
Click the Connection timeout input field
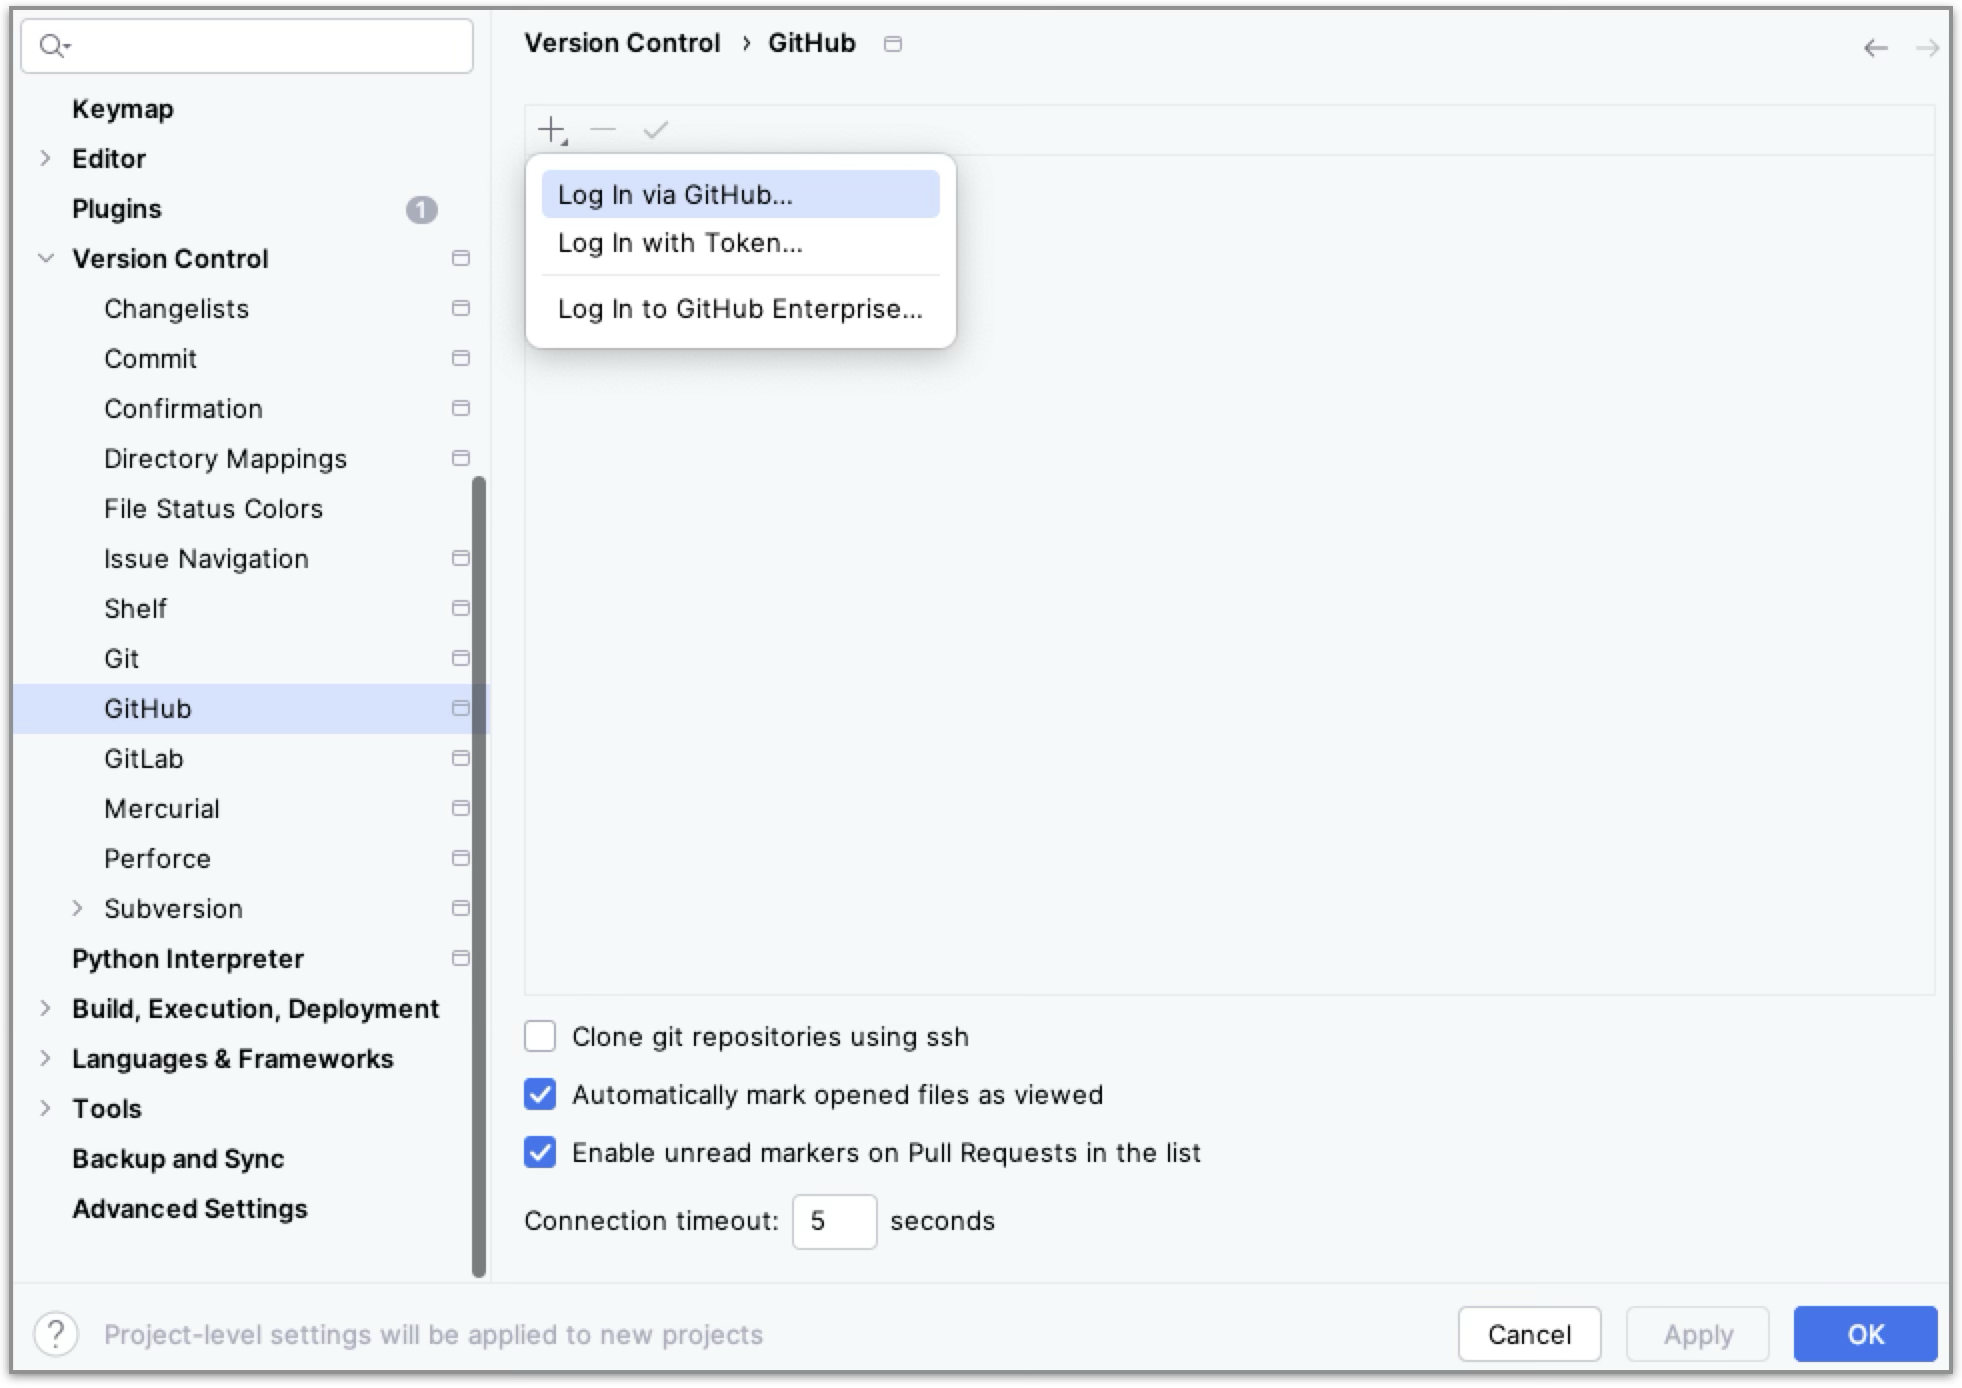click(x=834, y=1221)
